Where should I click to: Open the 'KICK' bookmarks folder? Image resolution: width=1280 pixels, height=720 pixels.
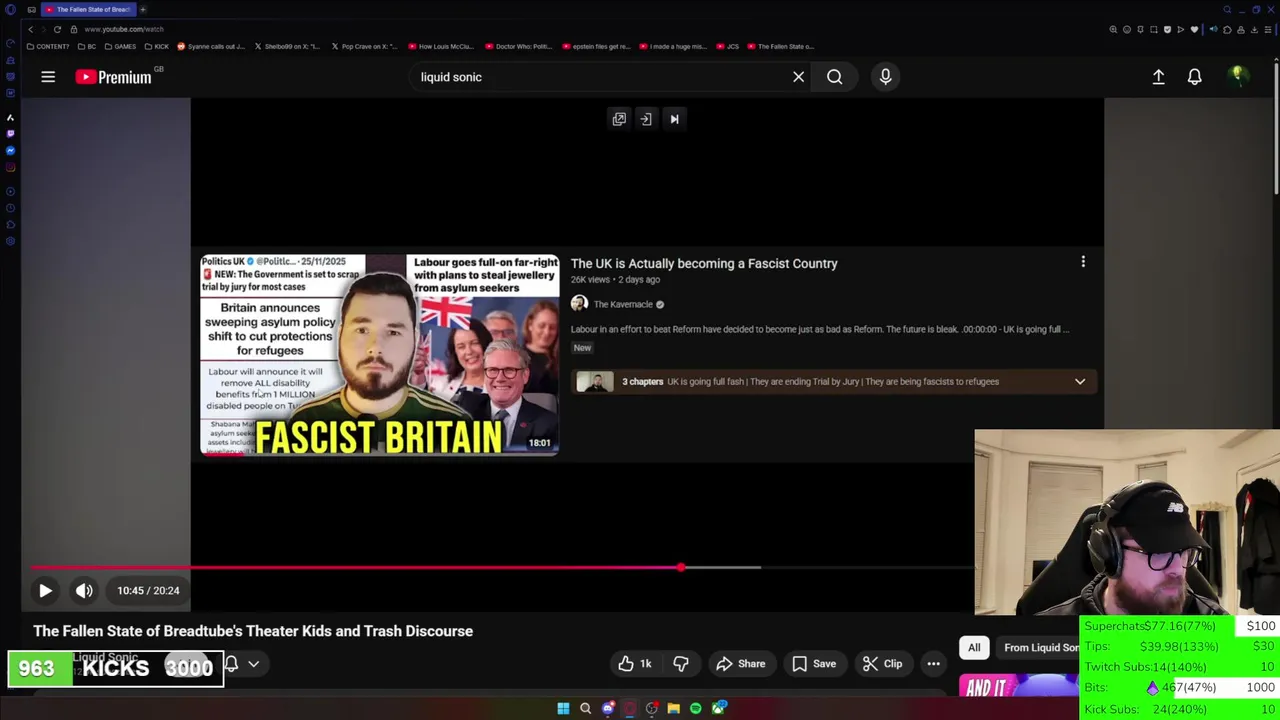point(157,46)
